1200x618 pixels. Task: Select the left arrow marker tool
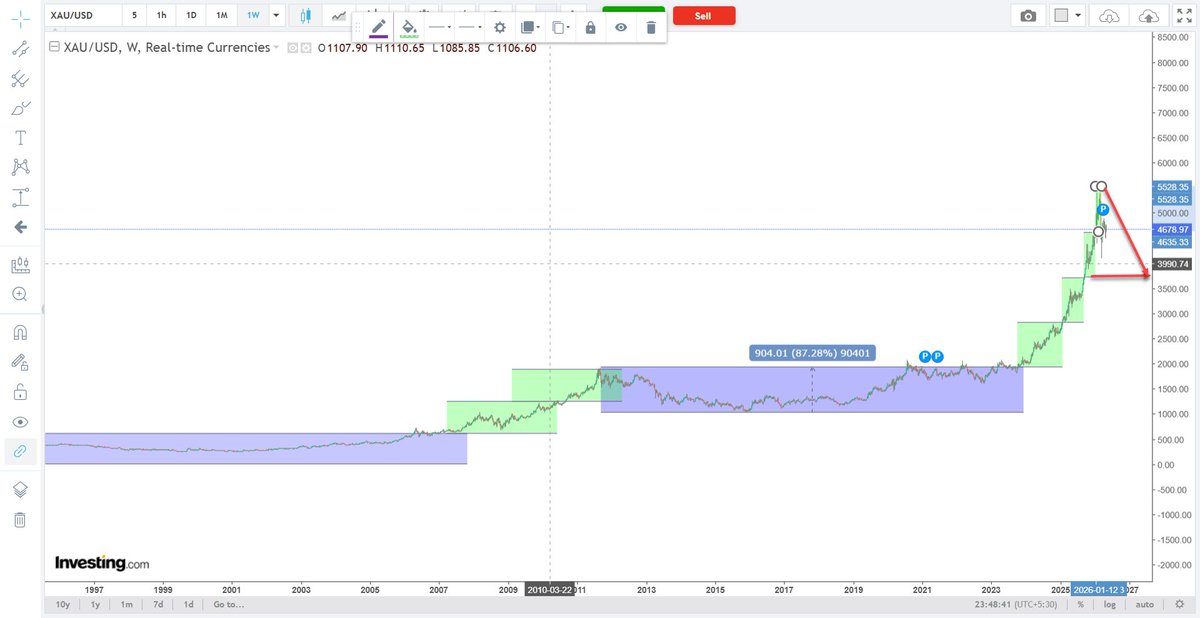tap(20, 227)
